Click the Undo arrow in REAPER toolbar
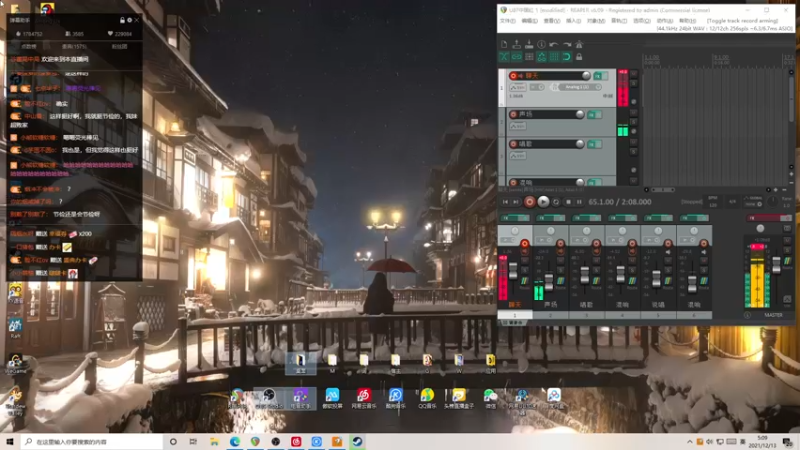Screen dimensions: 800x450 pyautogui.click(x=554, y=44)
